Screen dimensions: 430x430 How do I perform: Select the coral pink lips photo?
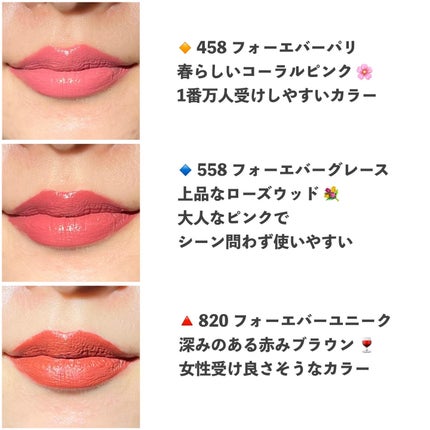click(71, 71)
